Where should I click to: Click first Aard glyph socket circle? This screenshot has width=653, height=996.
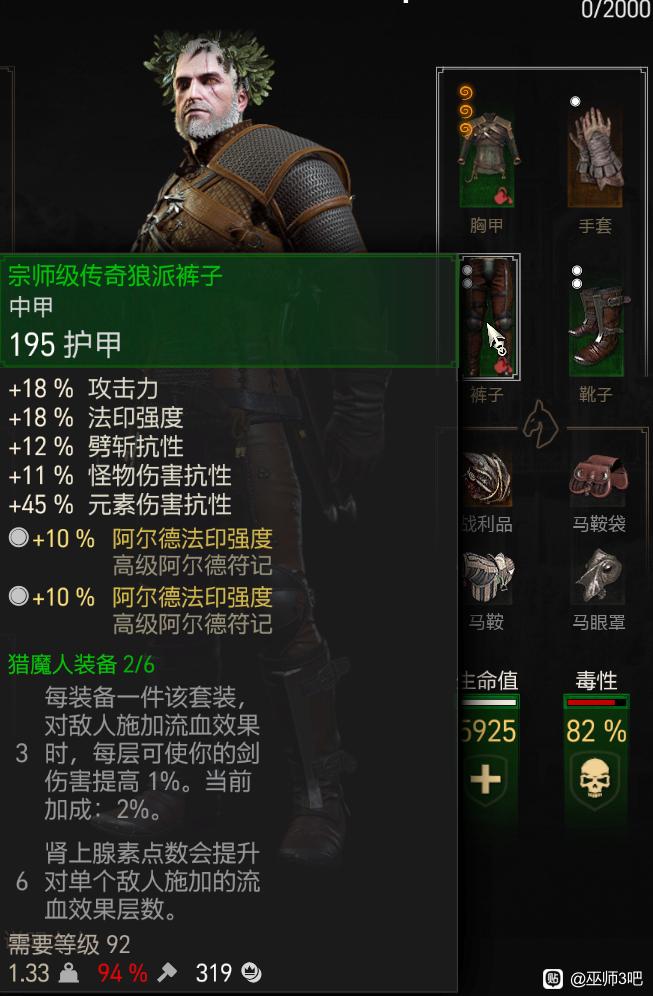point(18,537)
